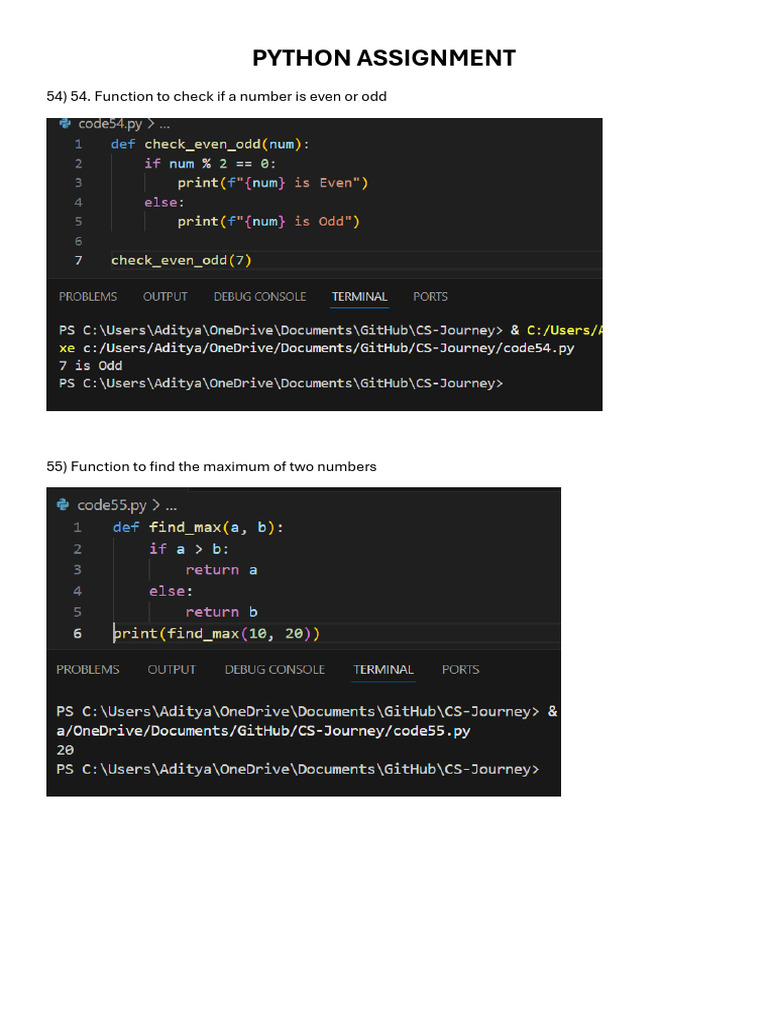
Task: Open the code55.py breadcrumb
Action: pyautogui.click(x=112, y=505)
